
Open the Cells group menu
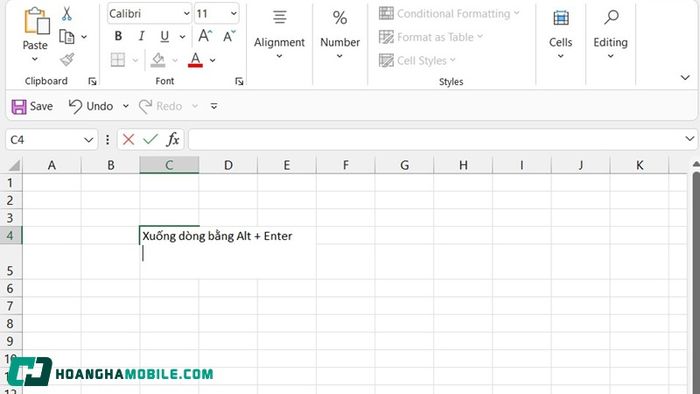tap(561, 34)
